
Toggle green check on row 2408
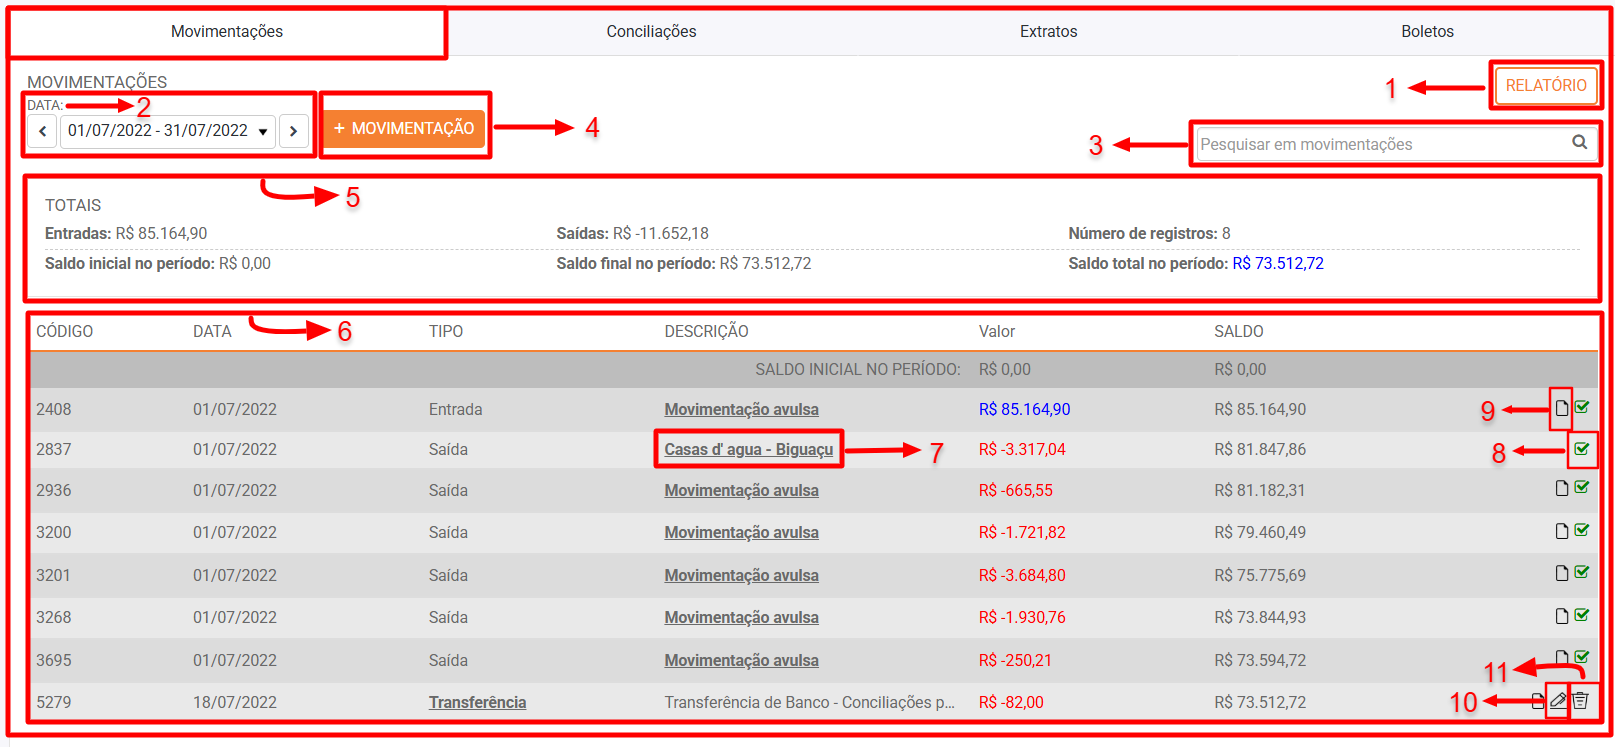[1582, 408]
